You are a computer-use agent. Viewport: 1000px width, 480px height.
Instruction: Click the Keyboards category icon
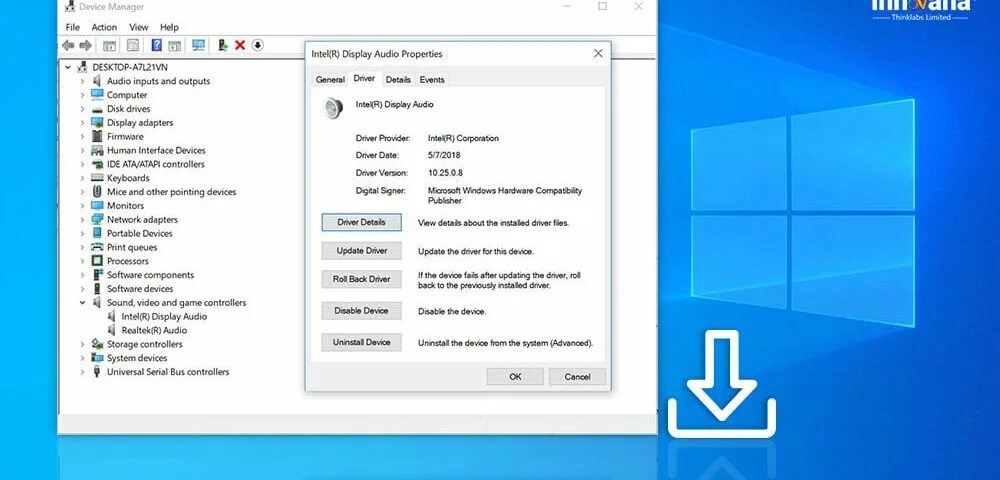pos(97,178)
